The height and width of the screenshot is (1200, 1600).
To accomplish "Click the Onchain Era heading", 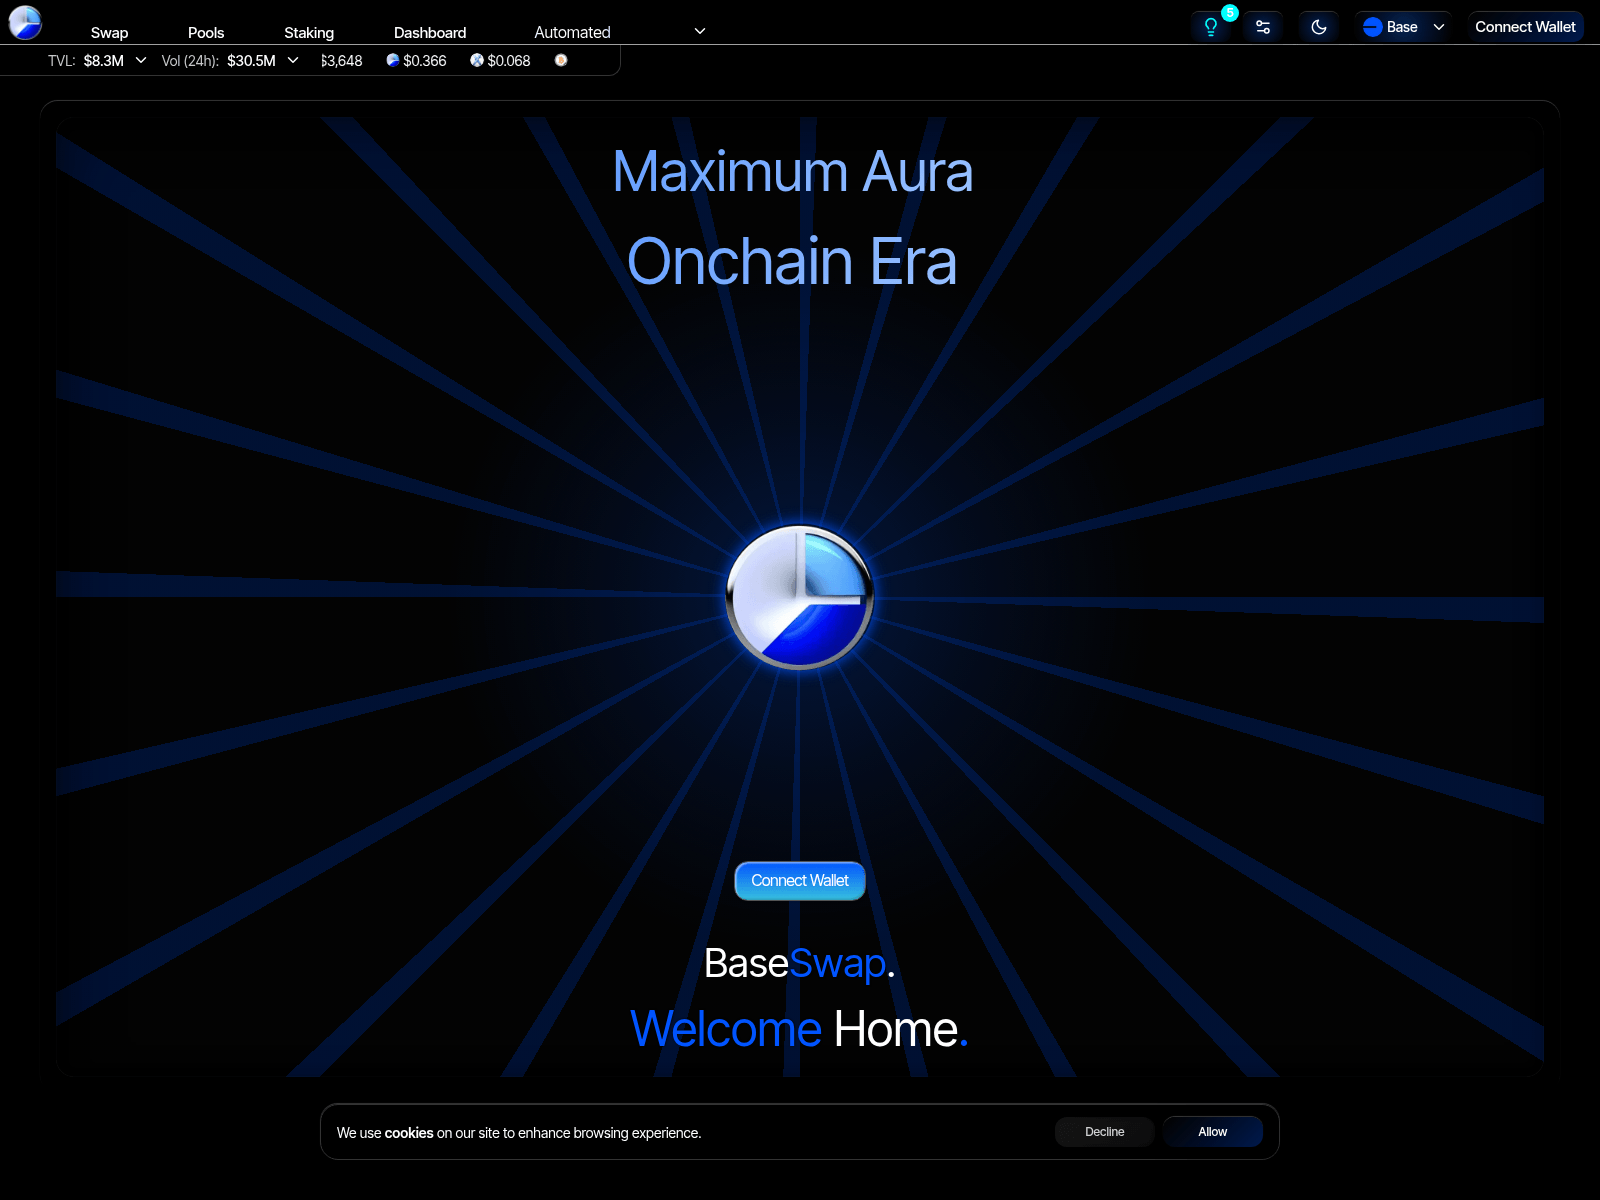I will pyautogui.click(x=792, y=262).
